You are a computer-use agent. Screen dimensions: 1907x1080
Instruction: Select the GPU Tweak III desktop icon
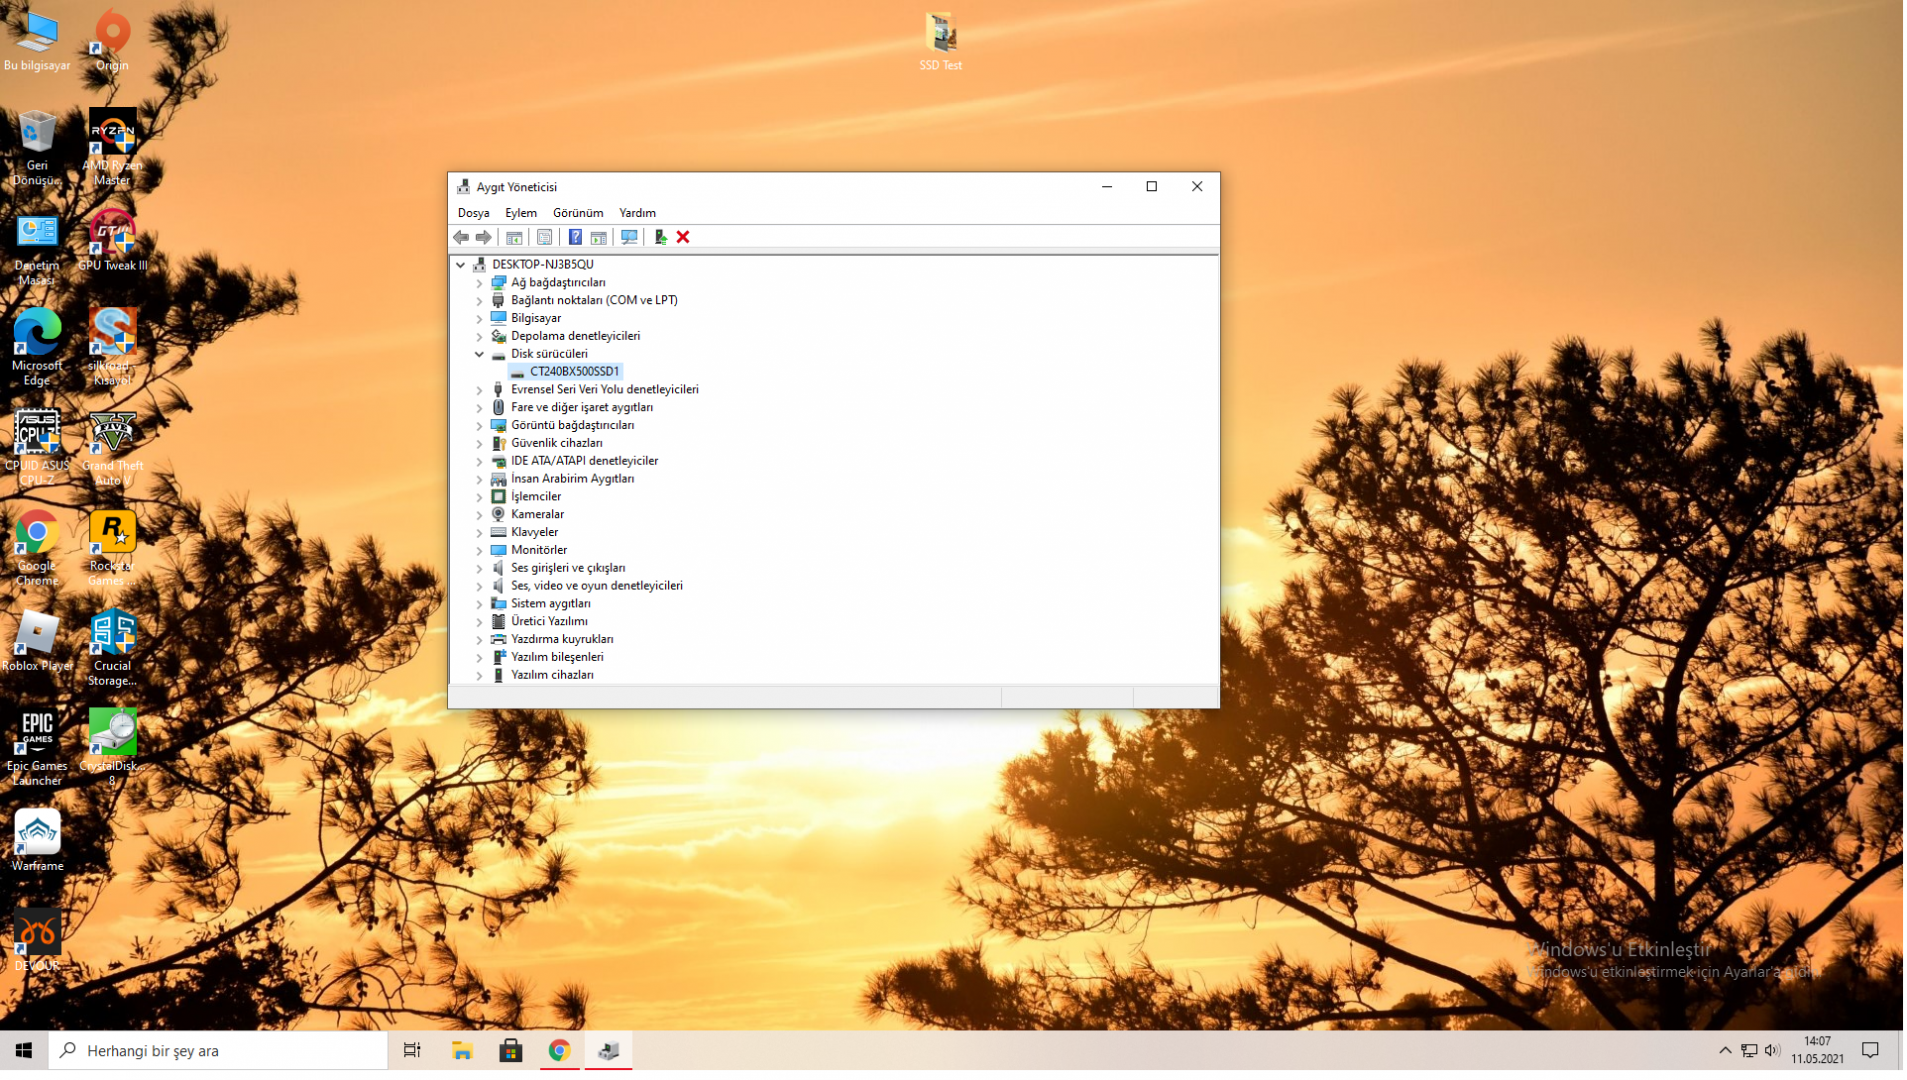point(112,241)
